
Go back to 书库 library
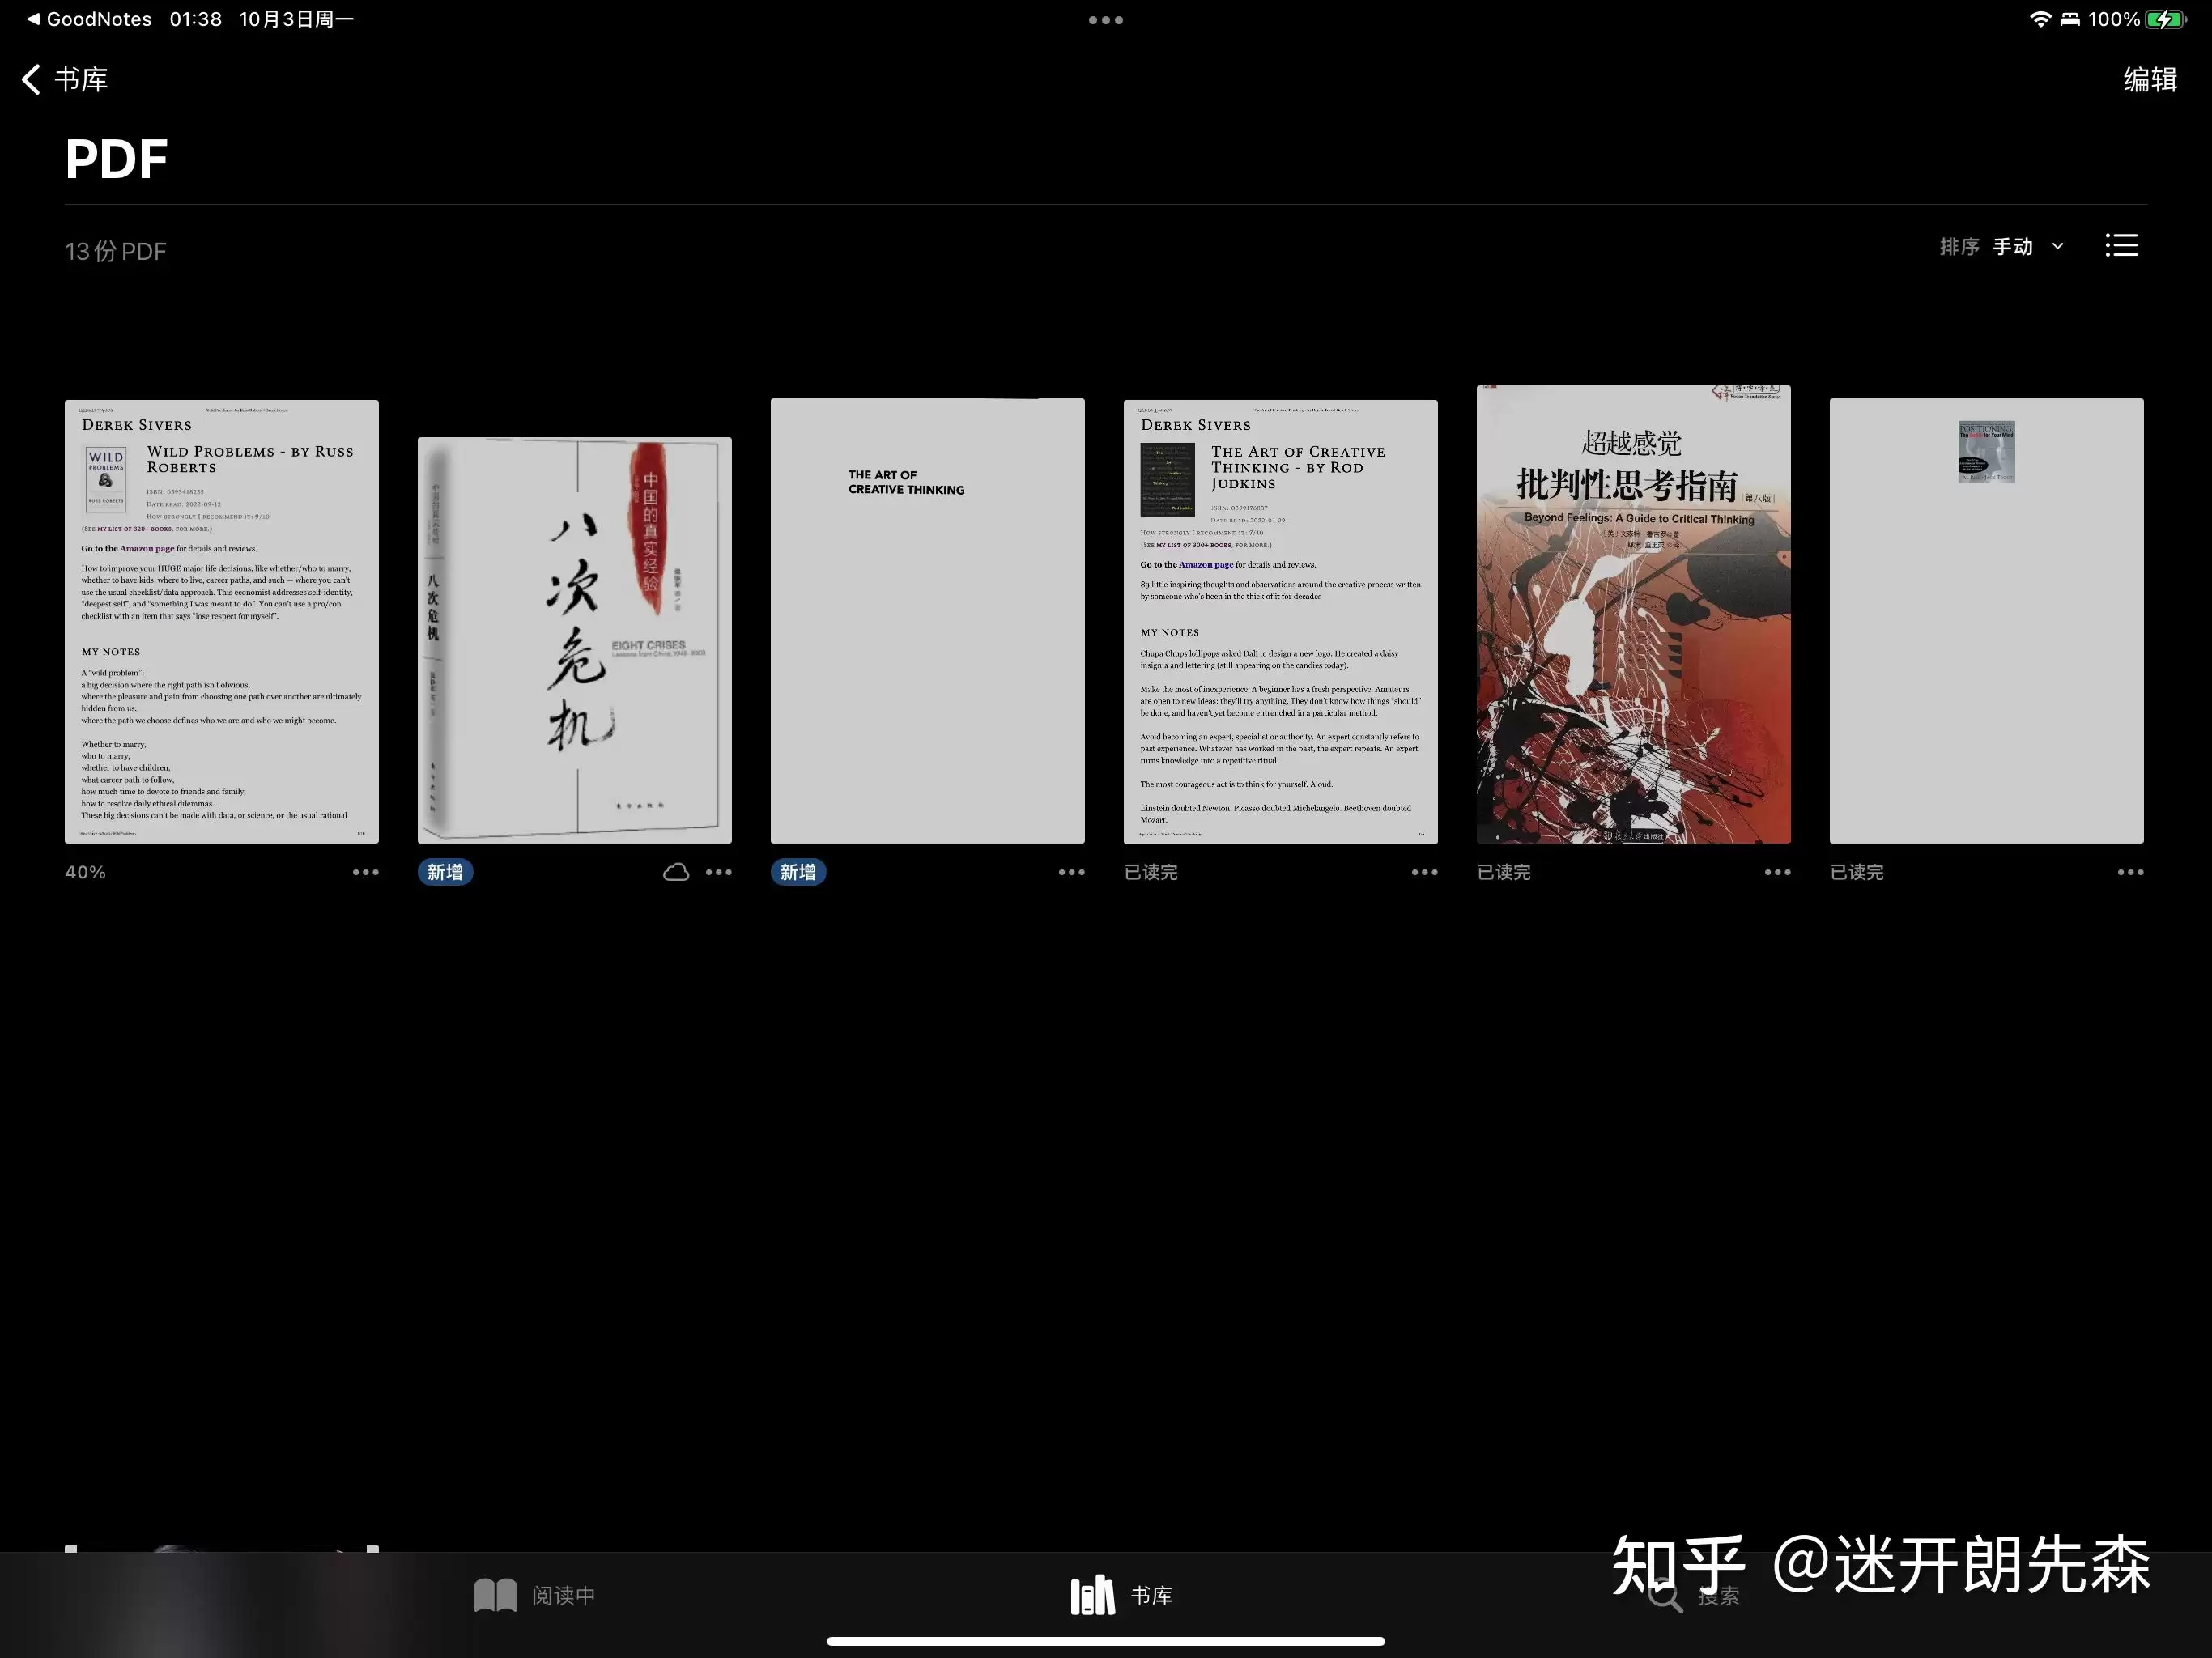pos(65,79)
